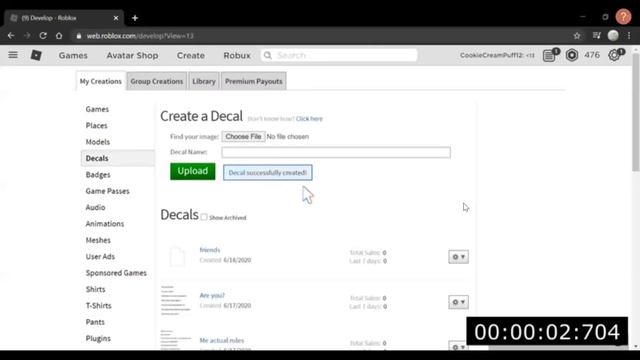Go back with the browser back arrow
Screen dimensions: 640x360
(x=11, y=36)
